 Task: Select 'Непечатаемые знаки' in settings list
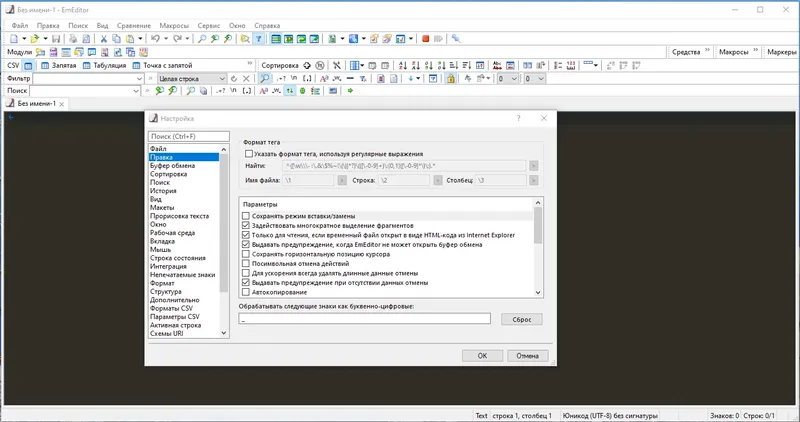[x=183, y=275]
